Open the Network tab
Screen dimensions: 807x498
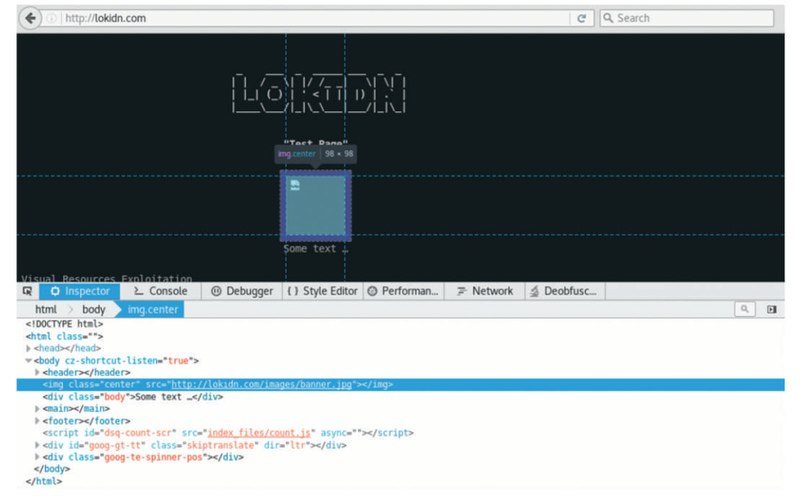point(484,291)
